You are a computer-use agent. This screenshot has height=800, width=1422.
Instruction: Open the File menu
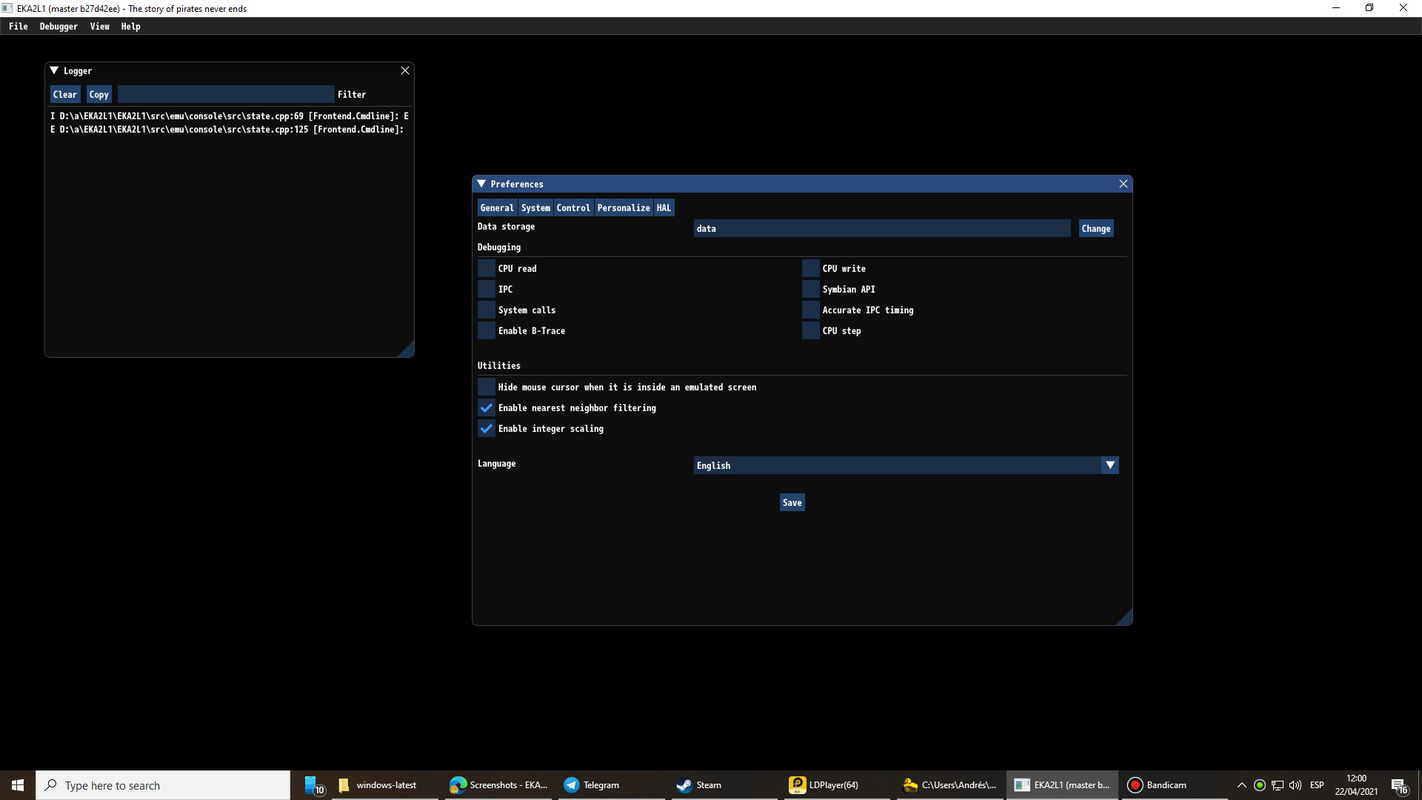tap(18, 26)
